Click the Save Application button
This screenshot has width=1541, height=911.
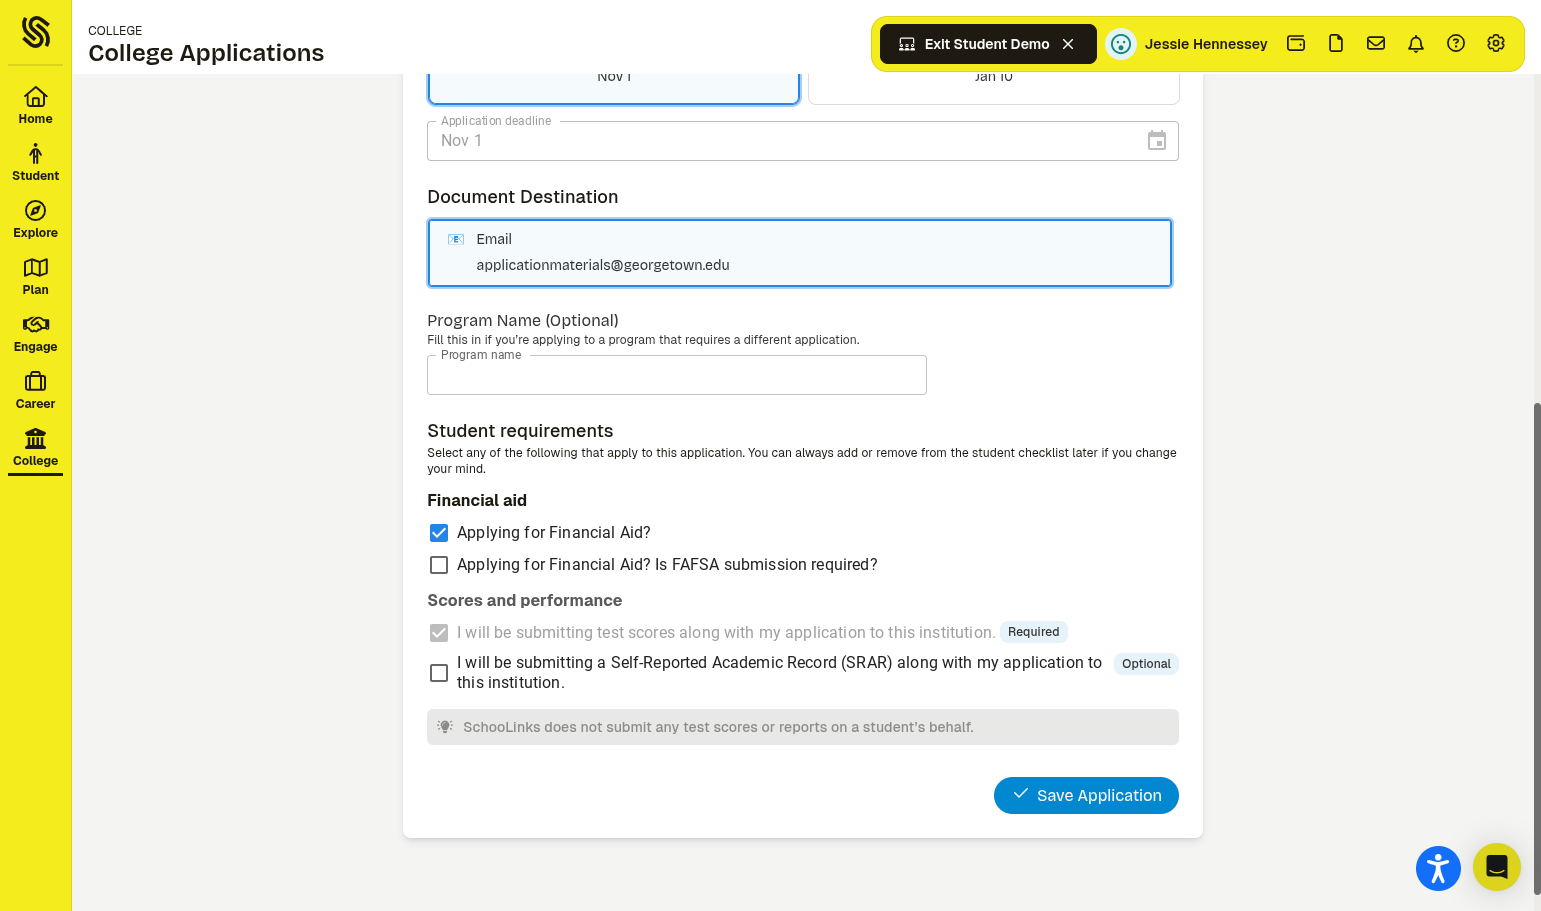tap(1086, 796)
